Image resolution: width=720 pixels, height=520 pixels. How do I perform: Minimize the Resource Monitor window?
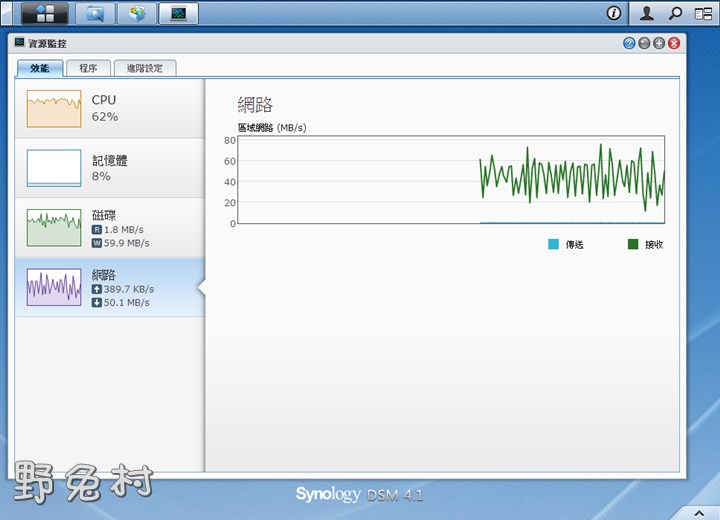click(644, 43)
